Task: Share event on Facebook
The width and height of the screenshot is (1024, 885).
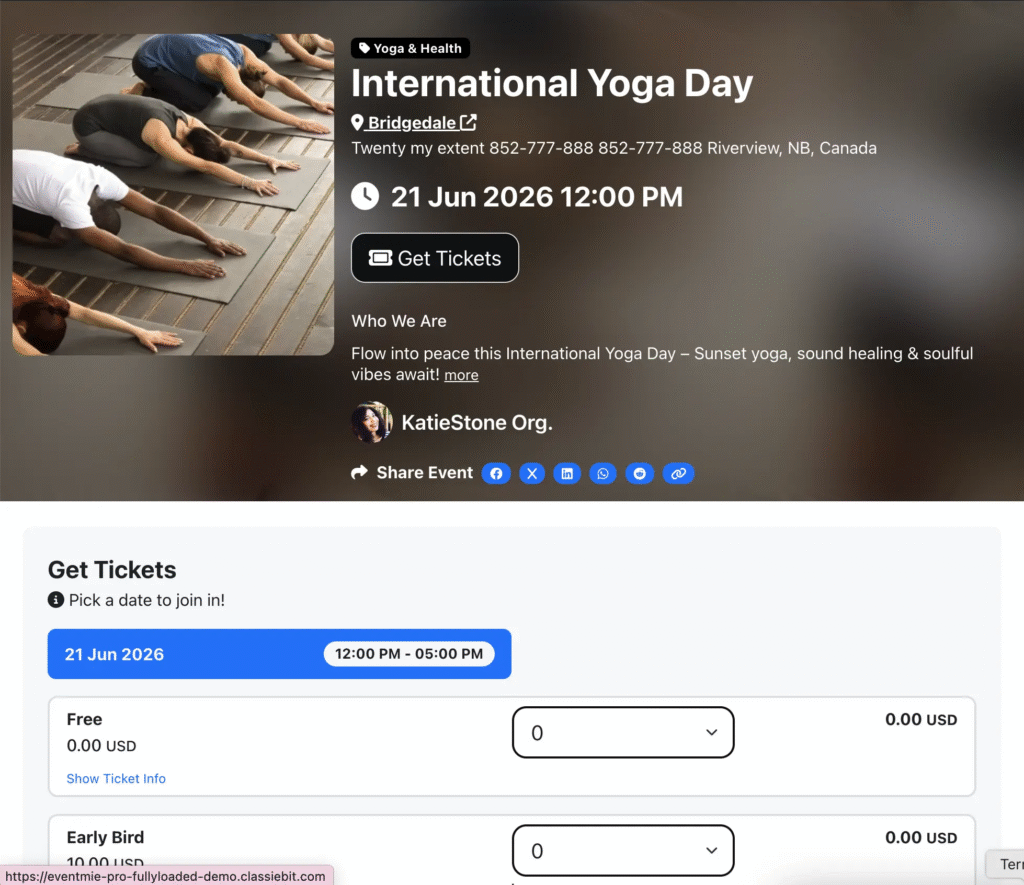Action: pyautogui.click(x=496, y=473)
